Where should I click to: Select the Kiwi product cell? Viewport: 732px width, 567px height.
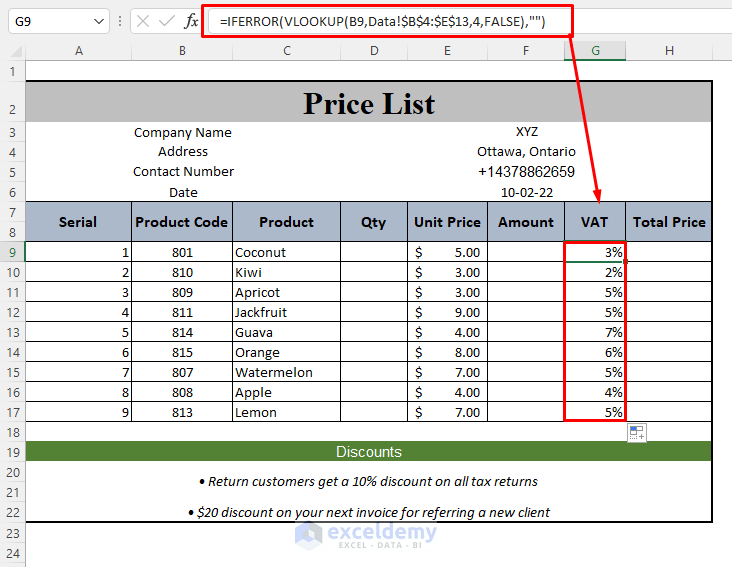pyautogui.click(x=287, y=273)
